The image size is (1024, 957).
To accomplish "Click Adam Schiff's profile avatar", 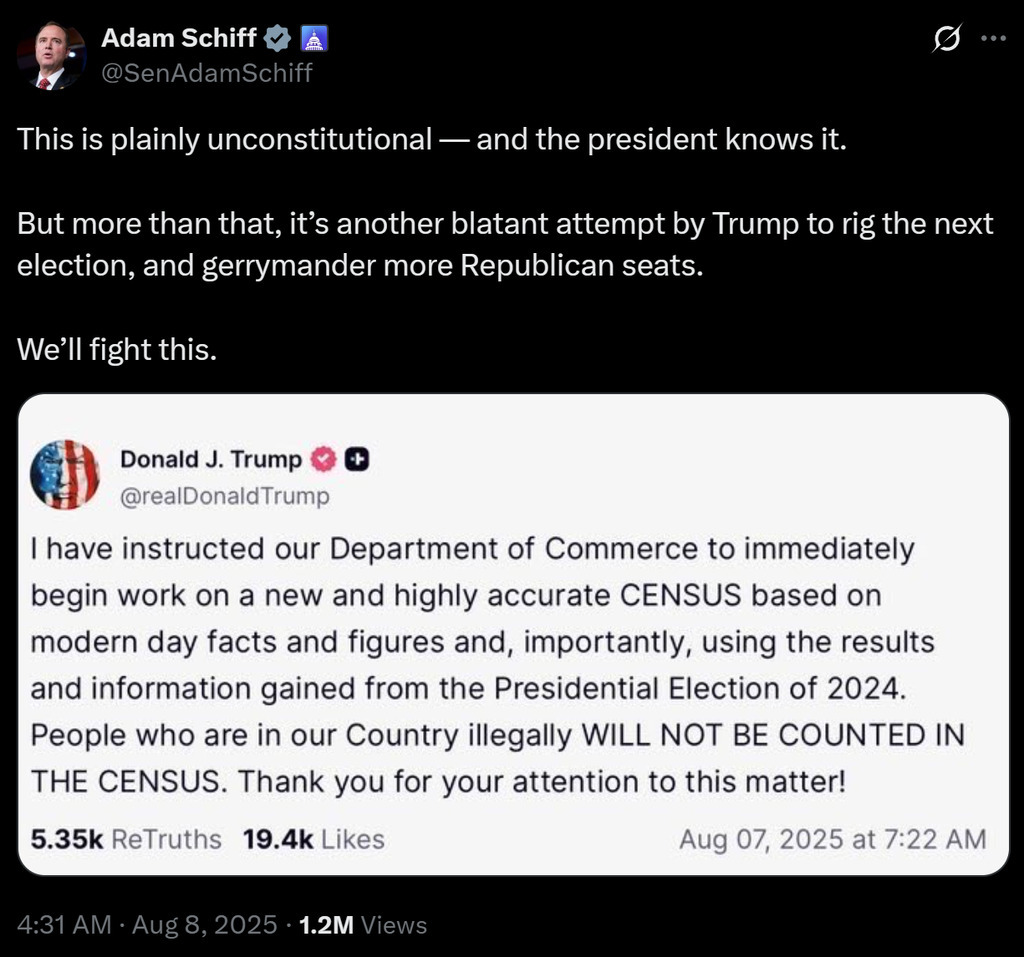I will coord(51,56).
